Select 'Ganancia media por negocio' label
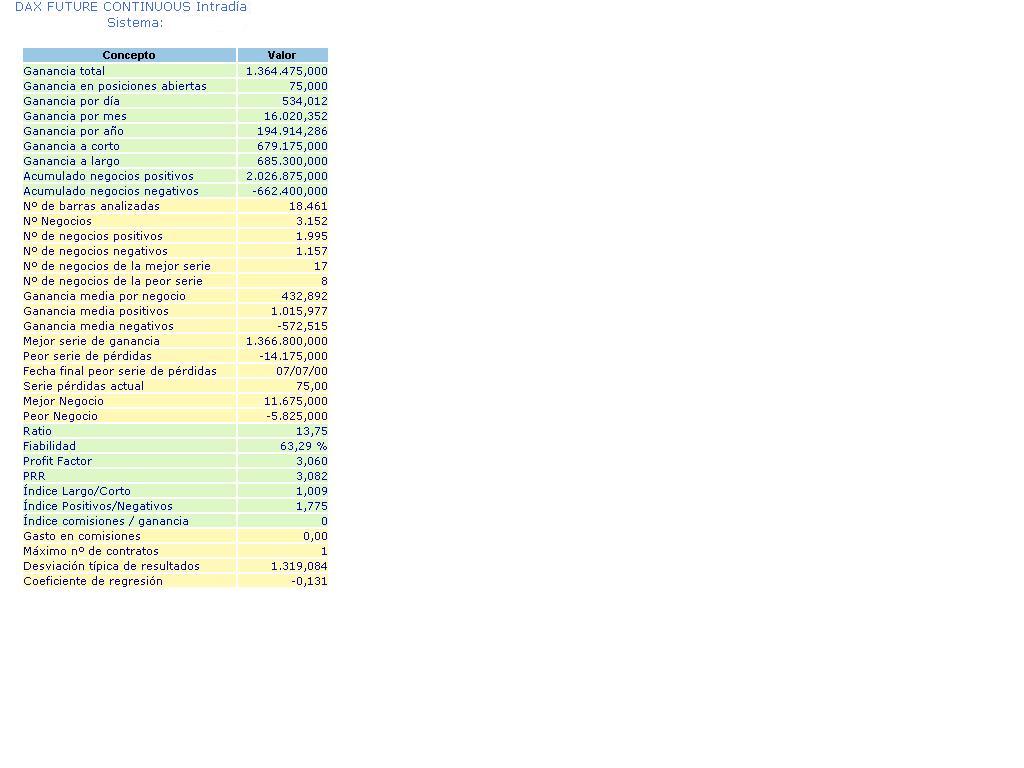 (x=104, y=296)
